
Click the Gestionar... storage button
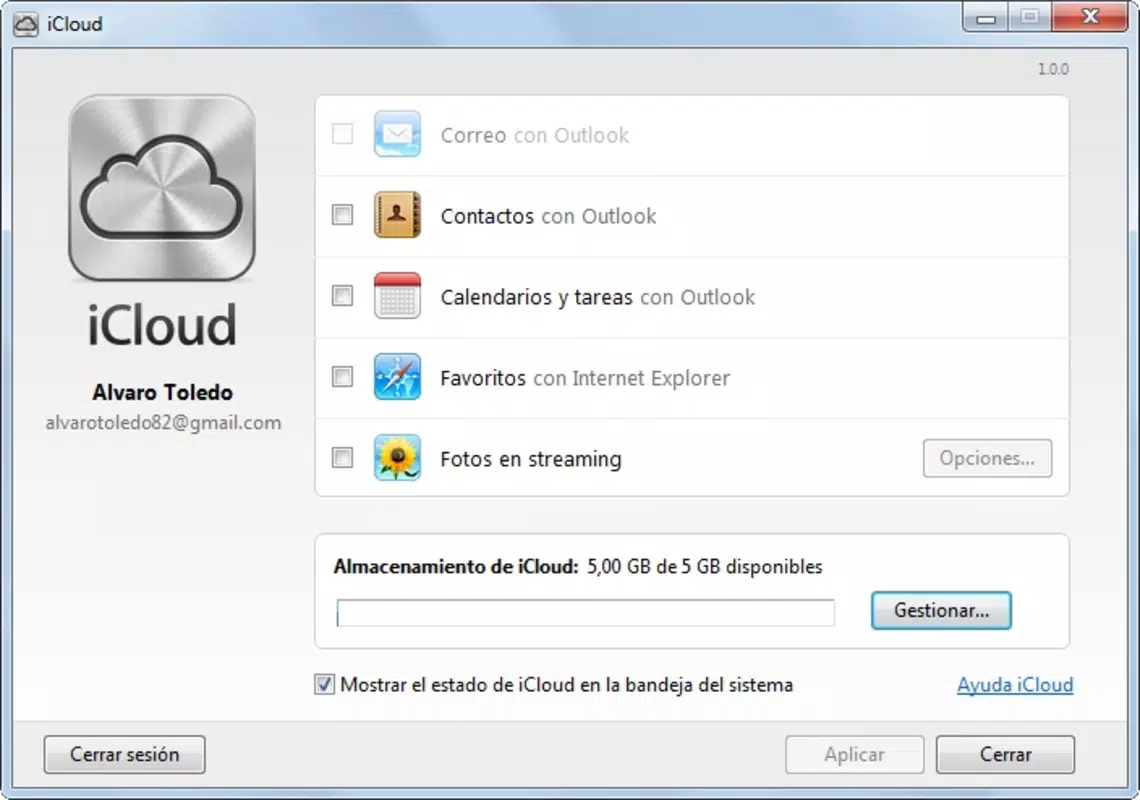coord(942,610)
